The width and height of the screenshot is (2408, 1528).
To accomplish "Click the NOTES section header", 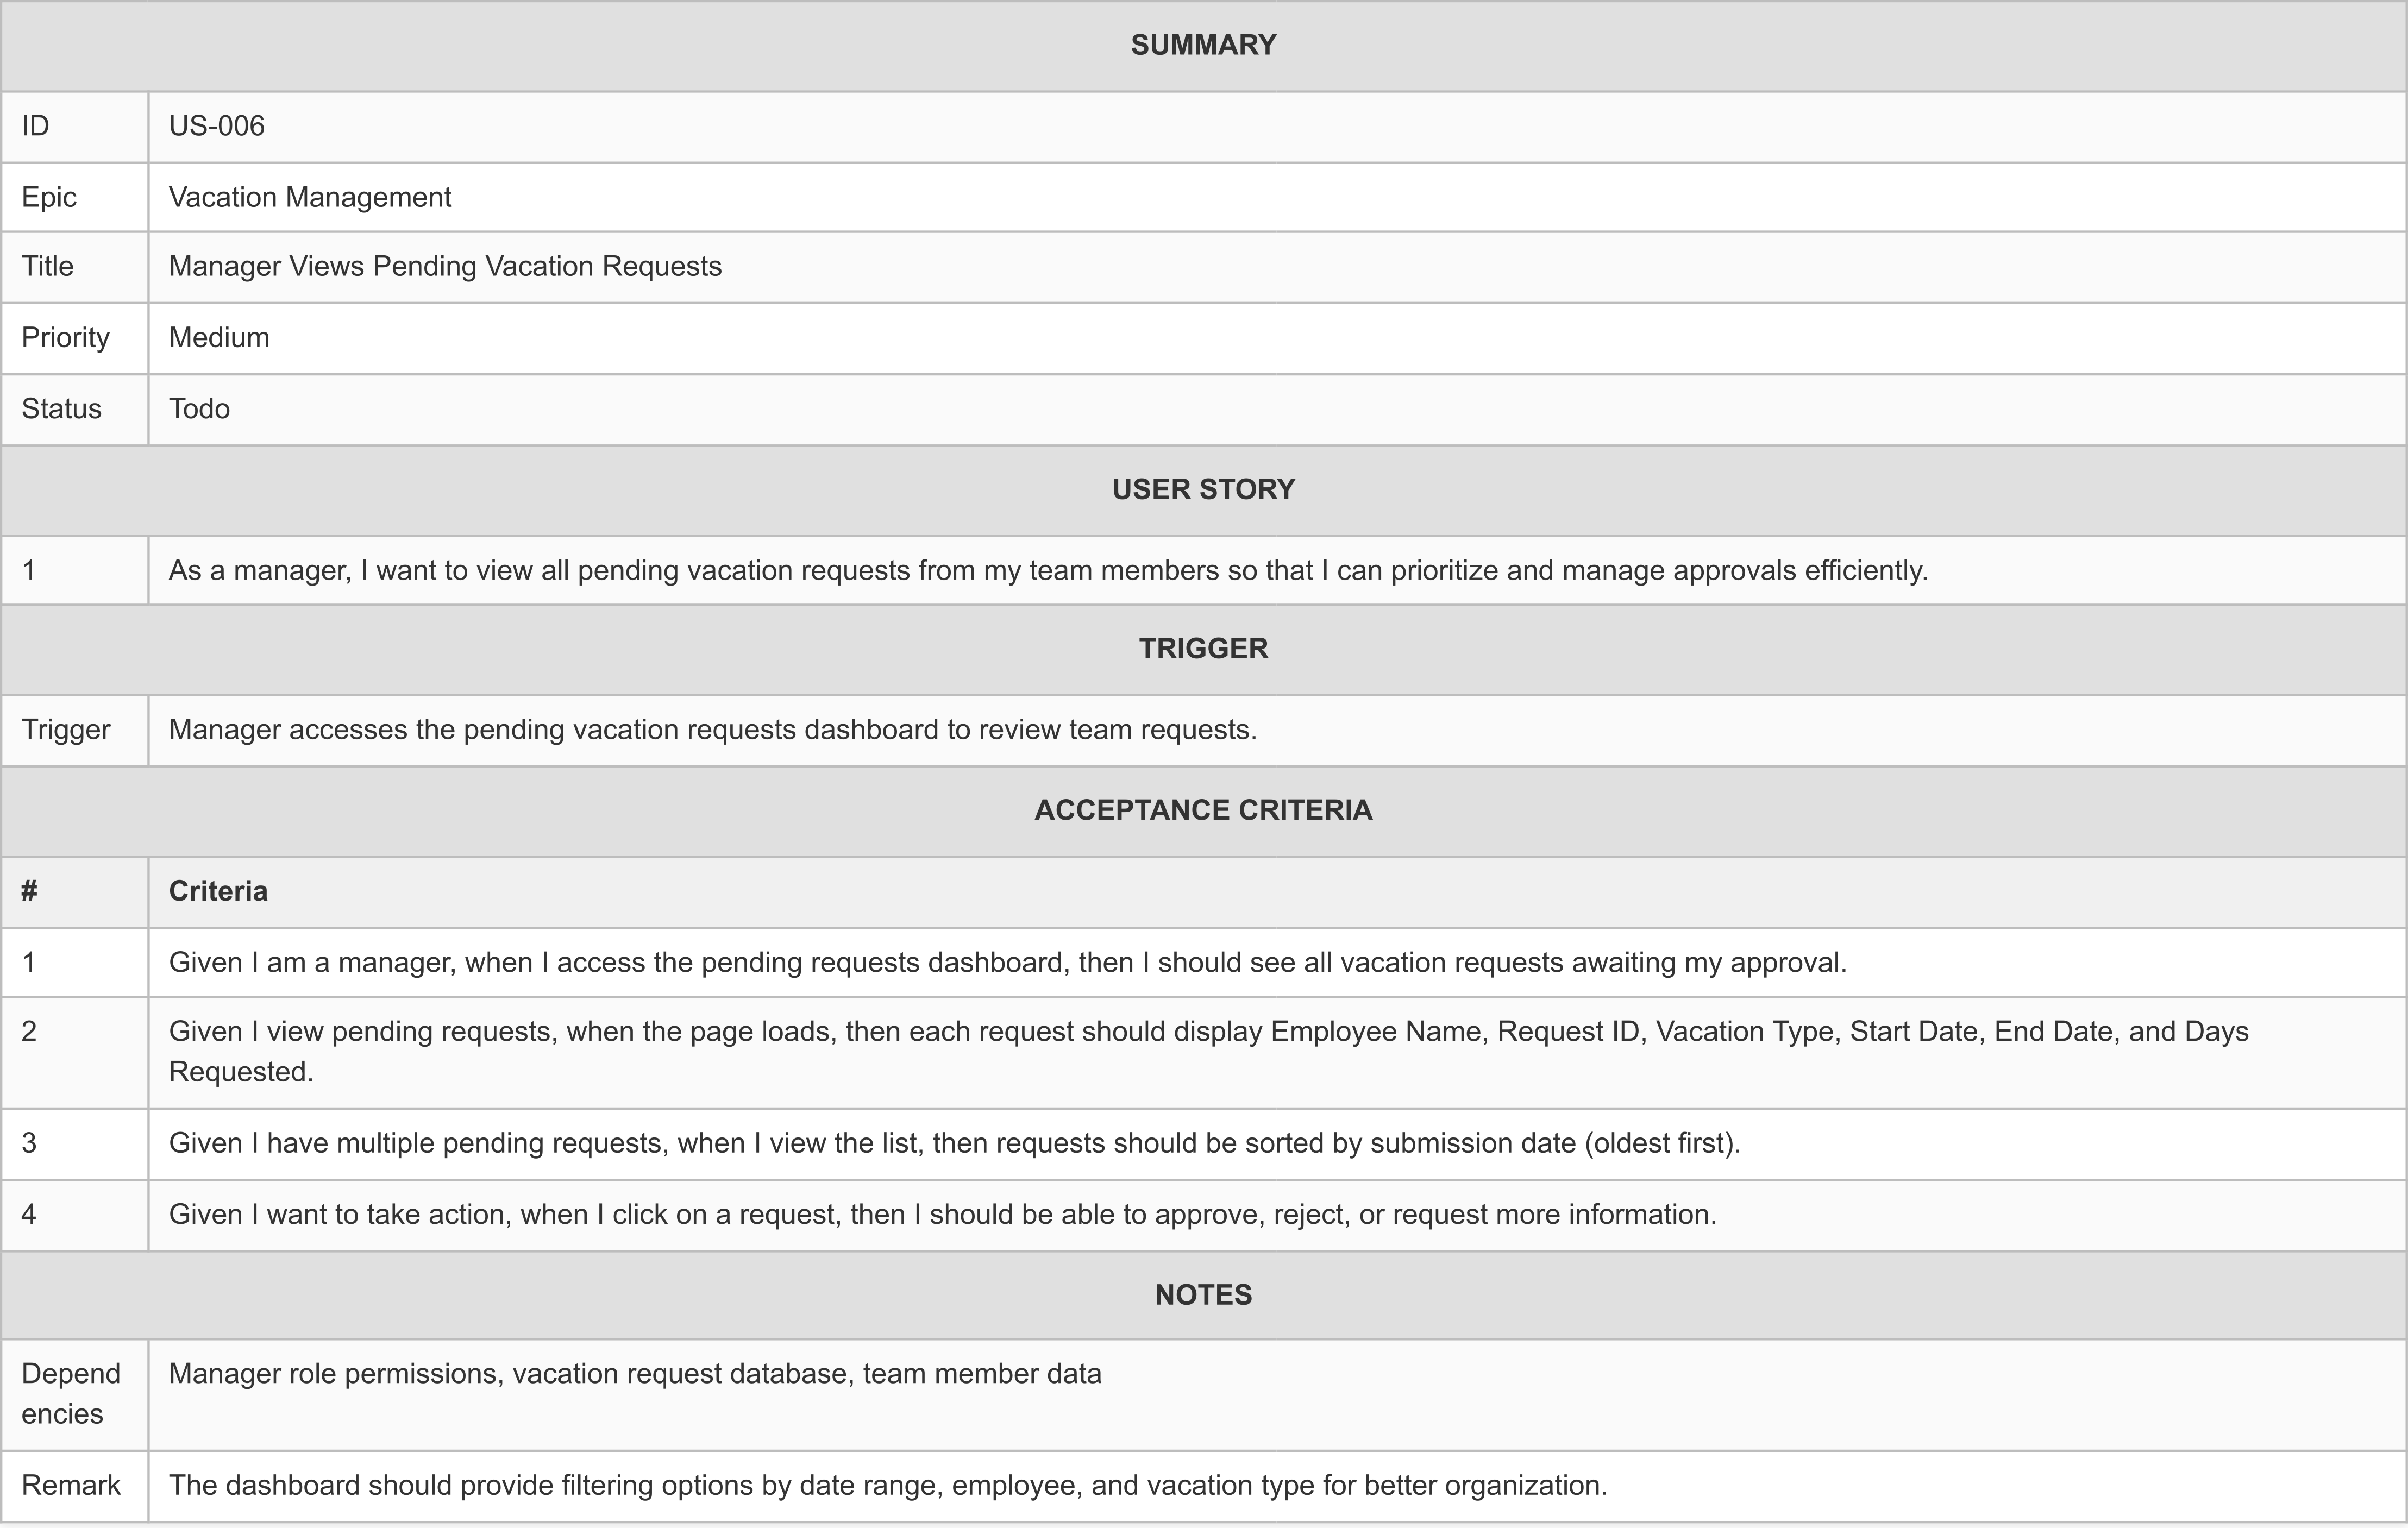I will 1203,1295.
